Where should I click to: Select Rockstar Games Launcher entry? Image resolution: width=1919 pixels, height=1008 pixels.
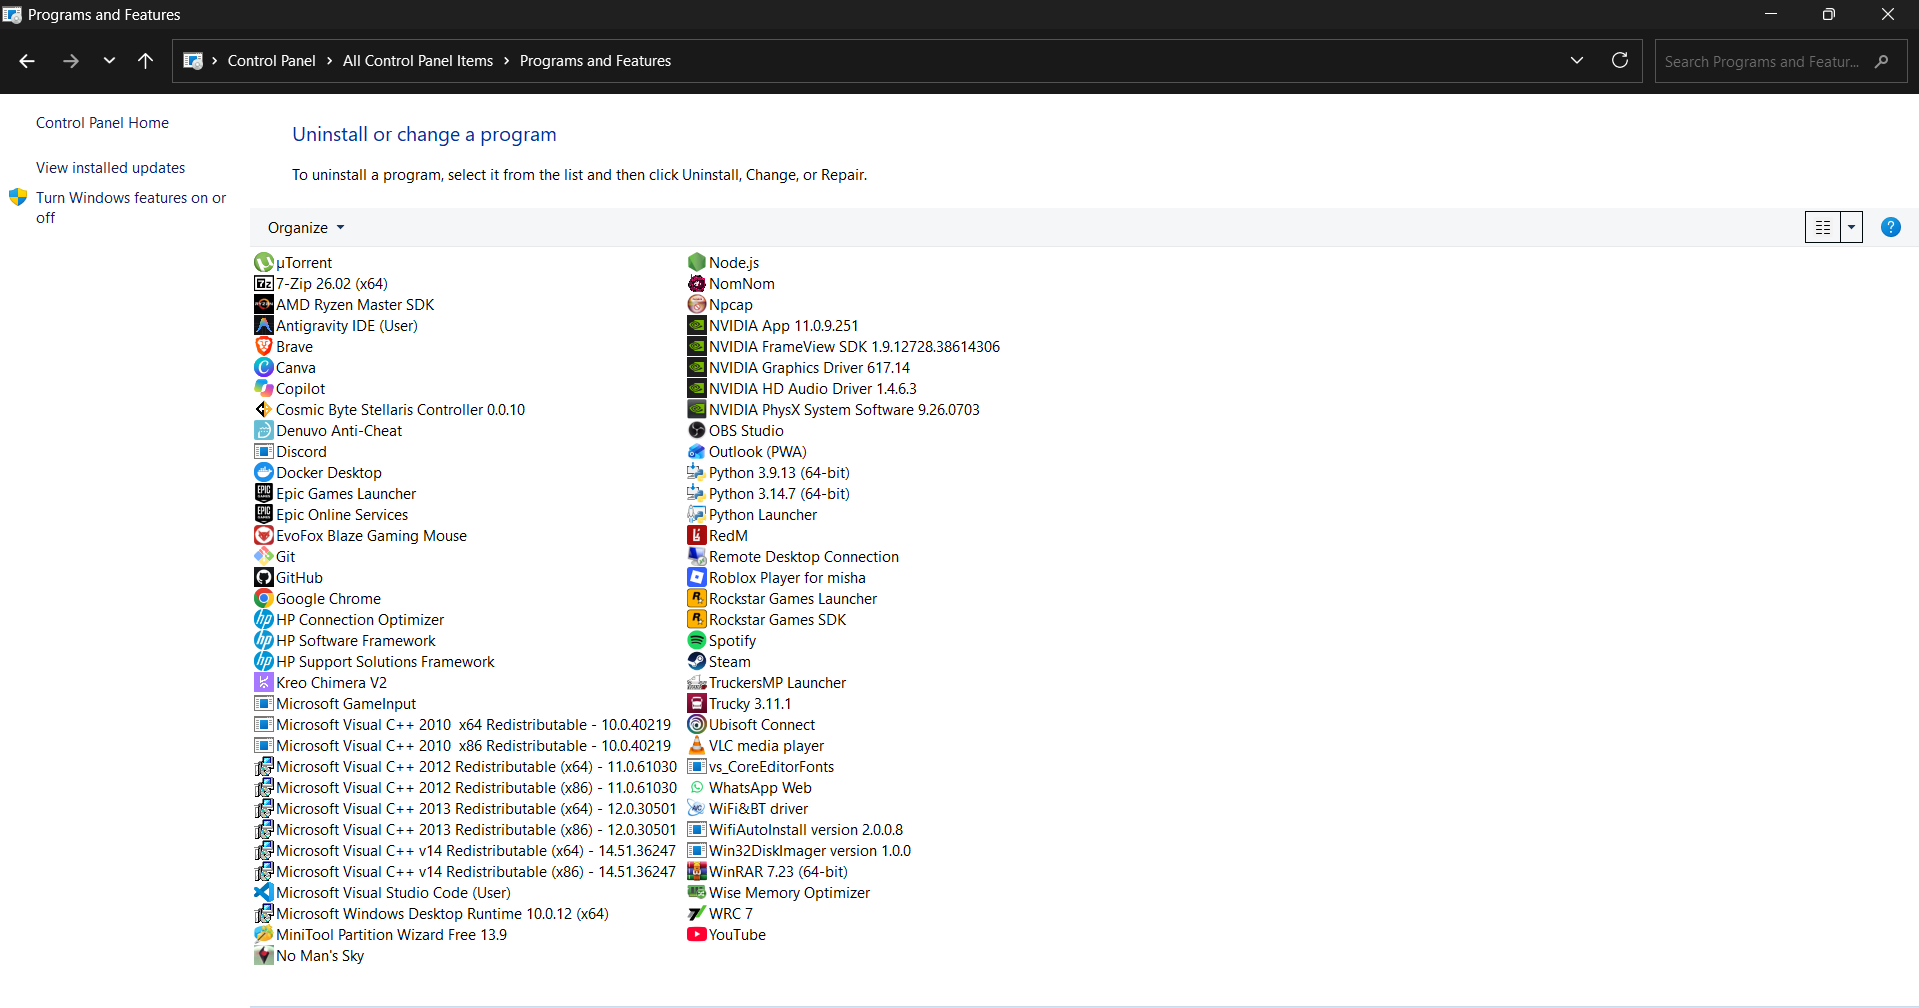coord(782,599)
